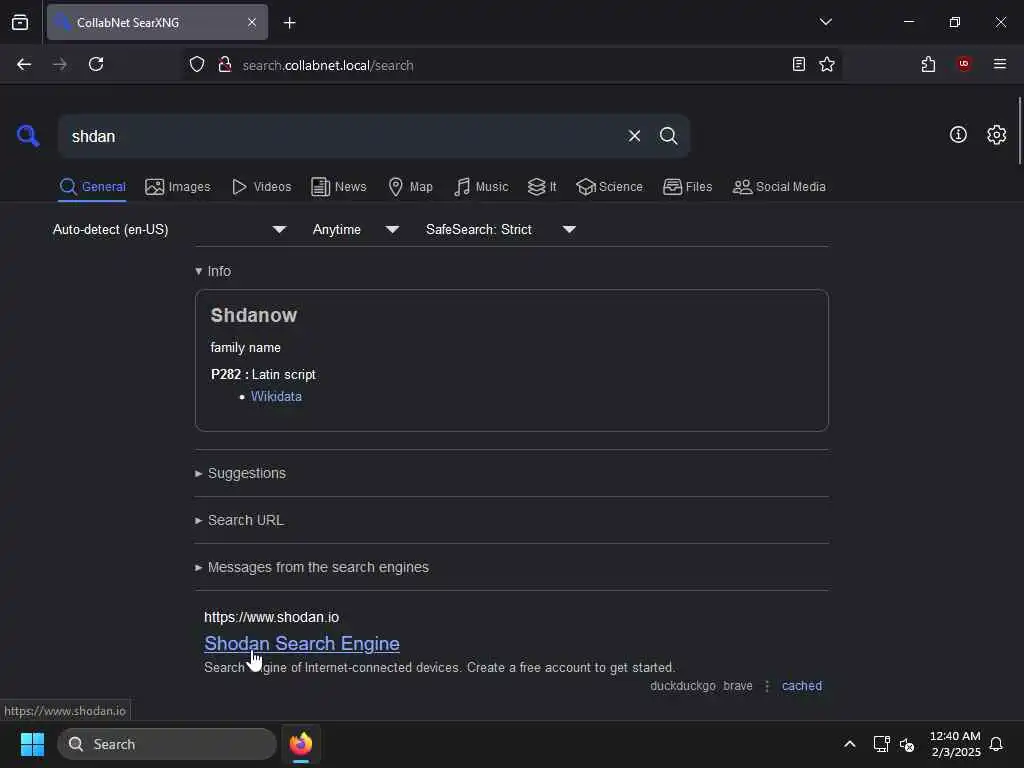Focus the shdan search query field
The width and height of the screenshot is (1024, 768).
343,136
